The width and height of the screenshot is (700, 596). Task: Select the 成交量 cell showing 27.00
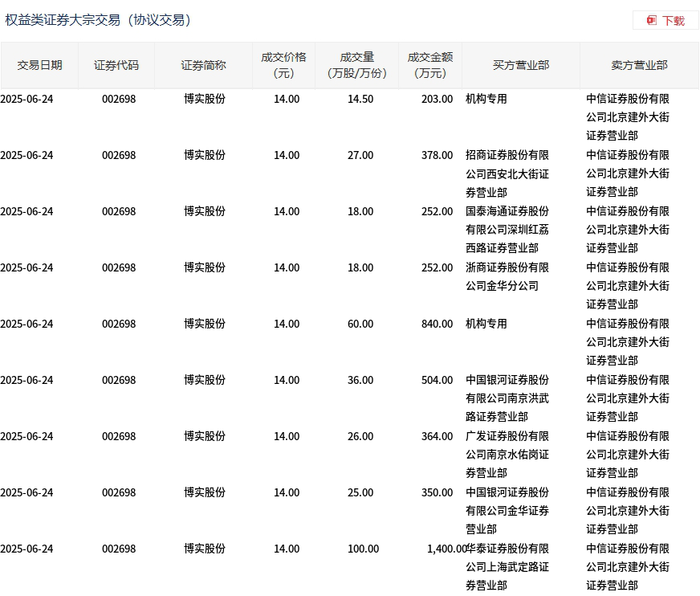coord(360,155)
